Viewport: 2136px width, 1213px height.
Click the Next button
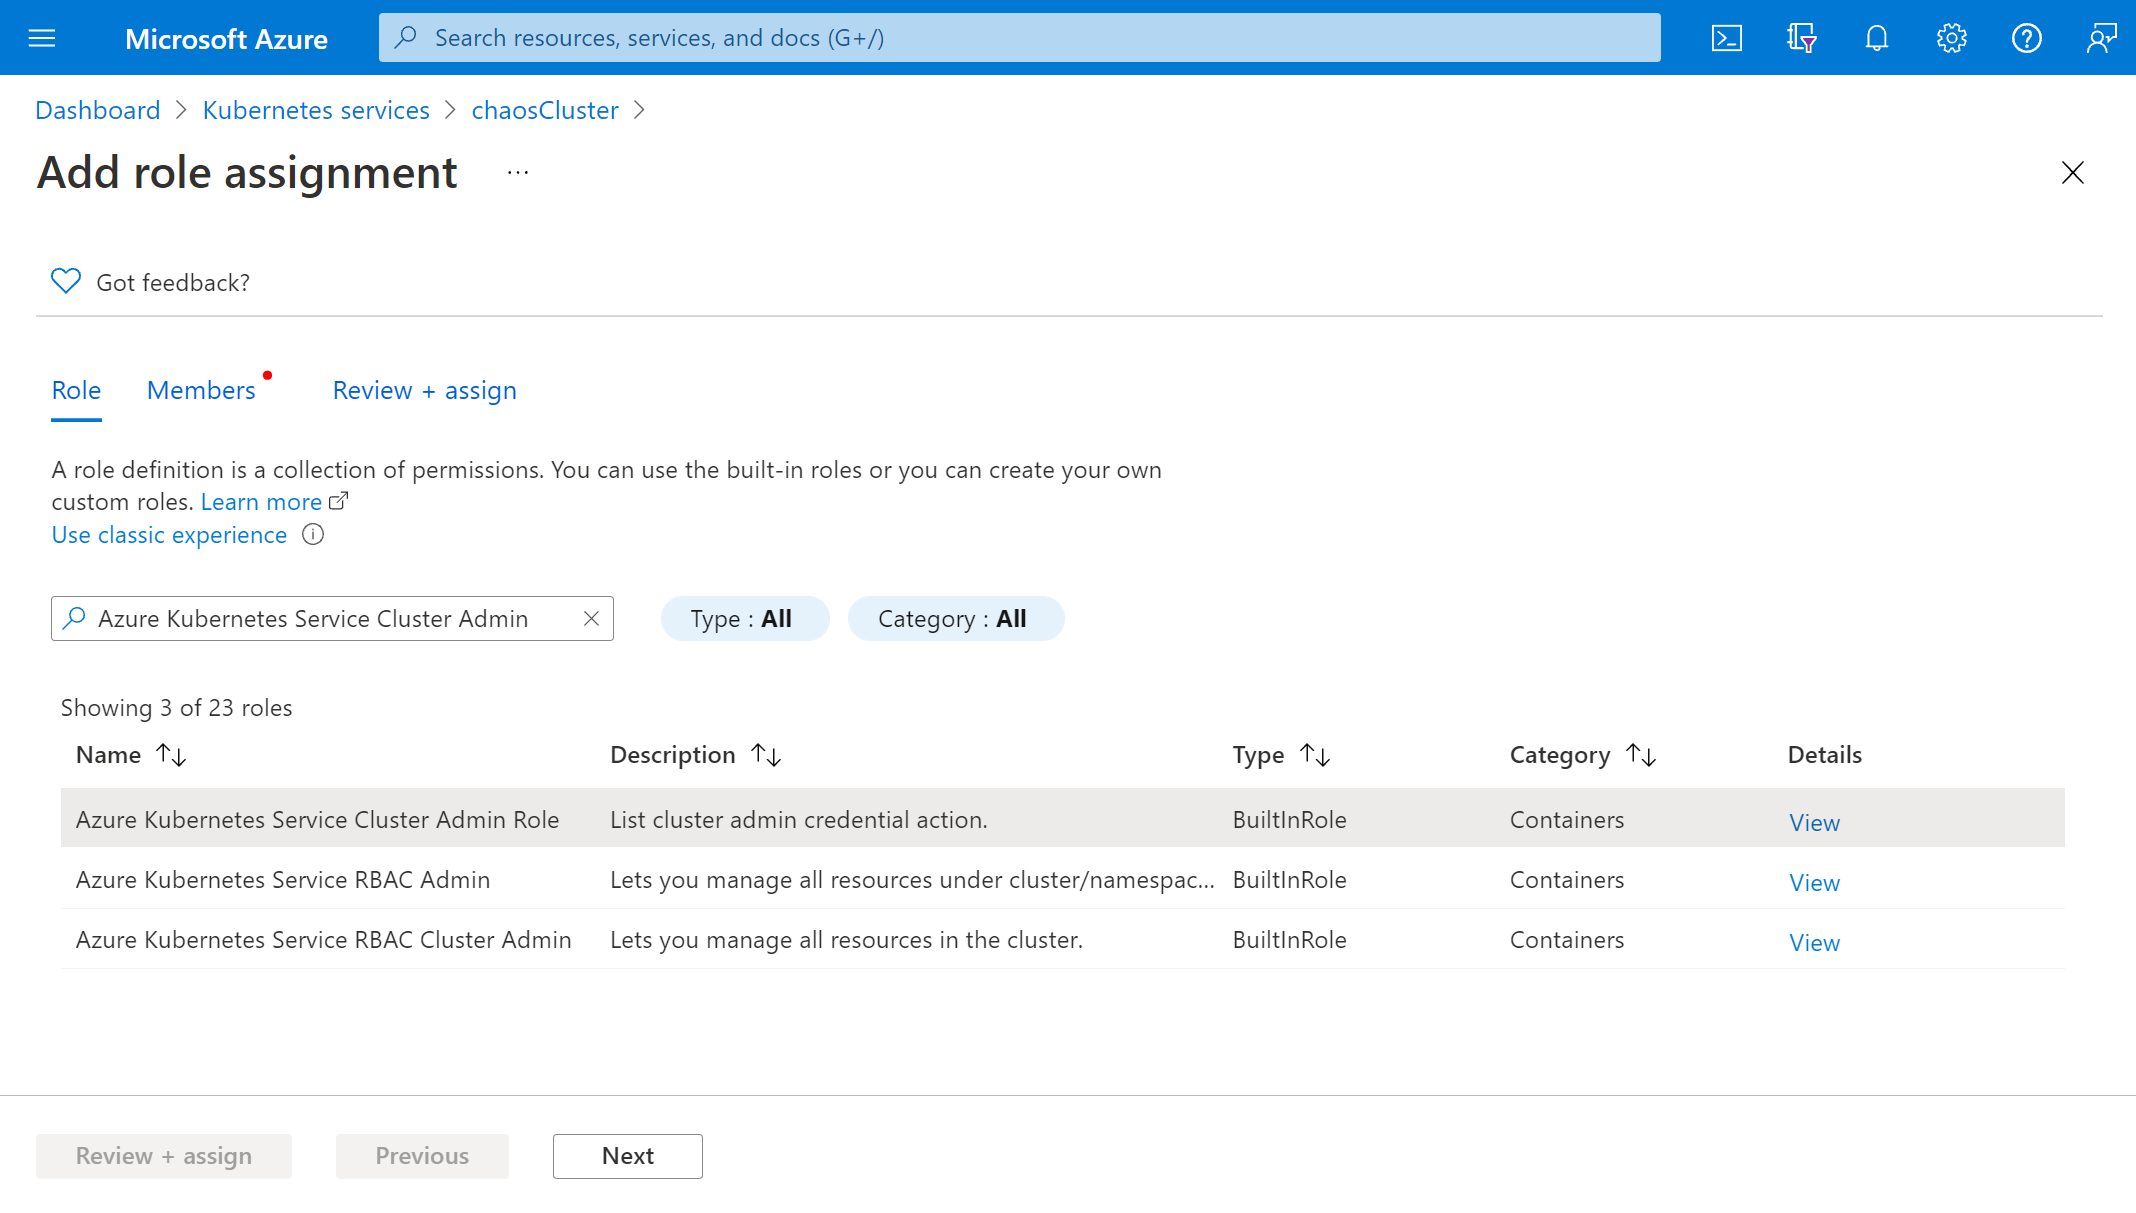coord(628,1156)
